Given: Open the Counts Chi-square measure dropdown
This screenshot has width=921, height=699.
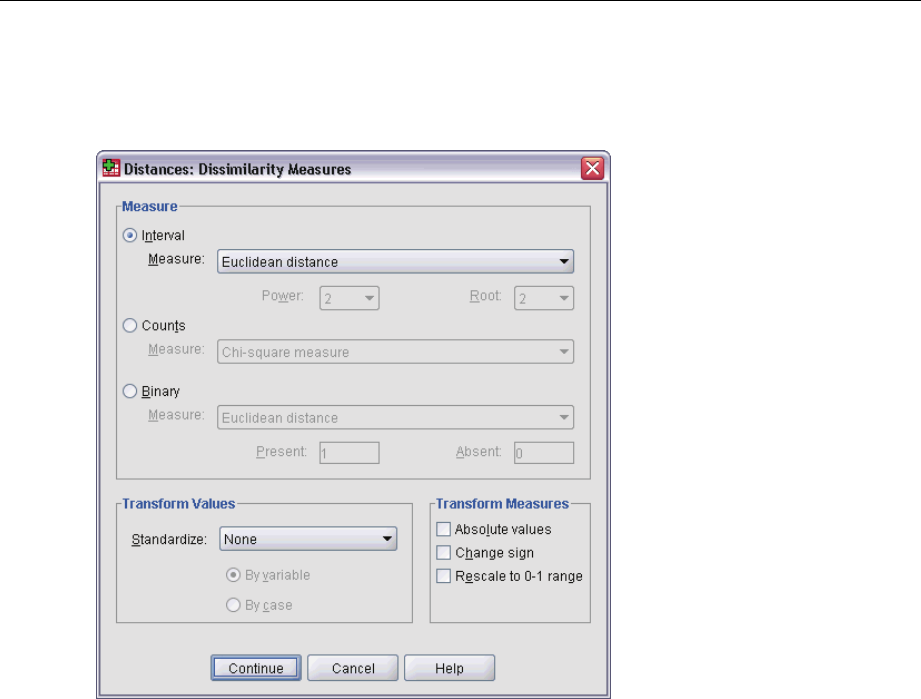Looking at the screenshot, I should click(395, 352).
